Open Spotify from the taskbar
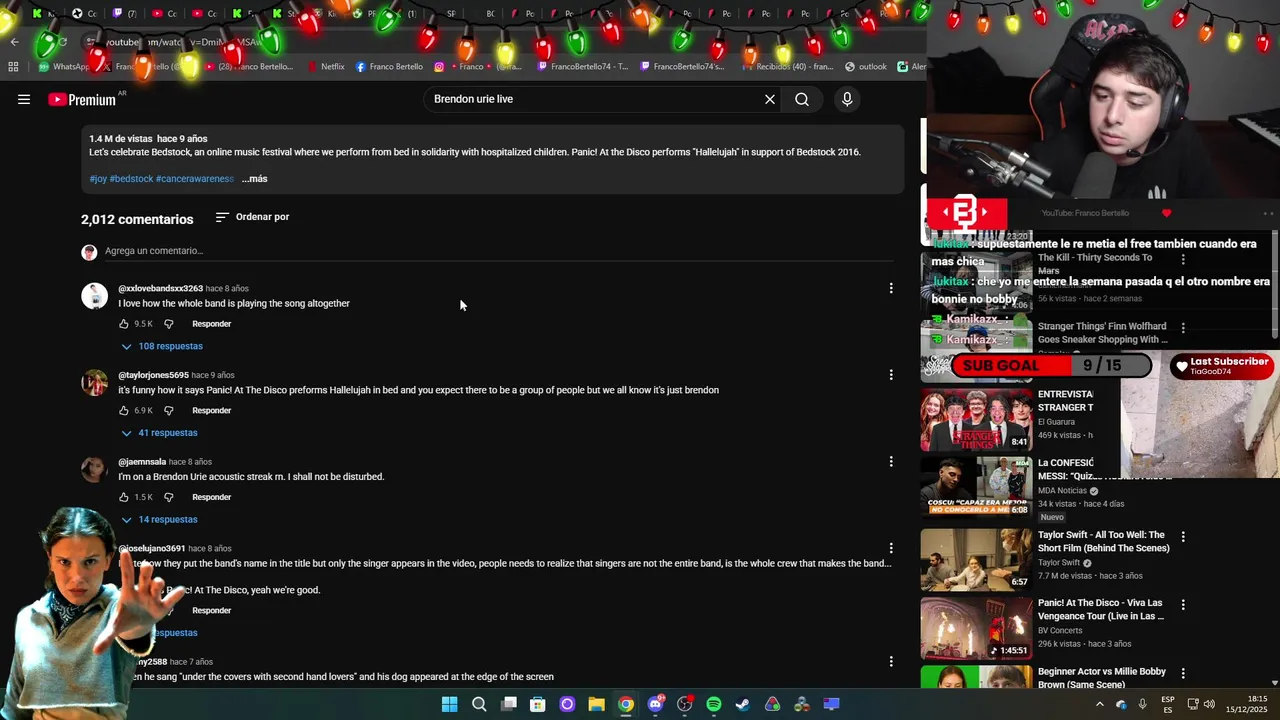 point(714,704)
